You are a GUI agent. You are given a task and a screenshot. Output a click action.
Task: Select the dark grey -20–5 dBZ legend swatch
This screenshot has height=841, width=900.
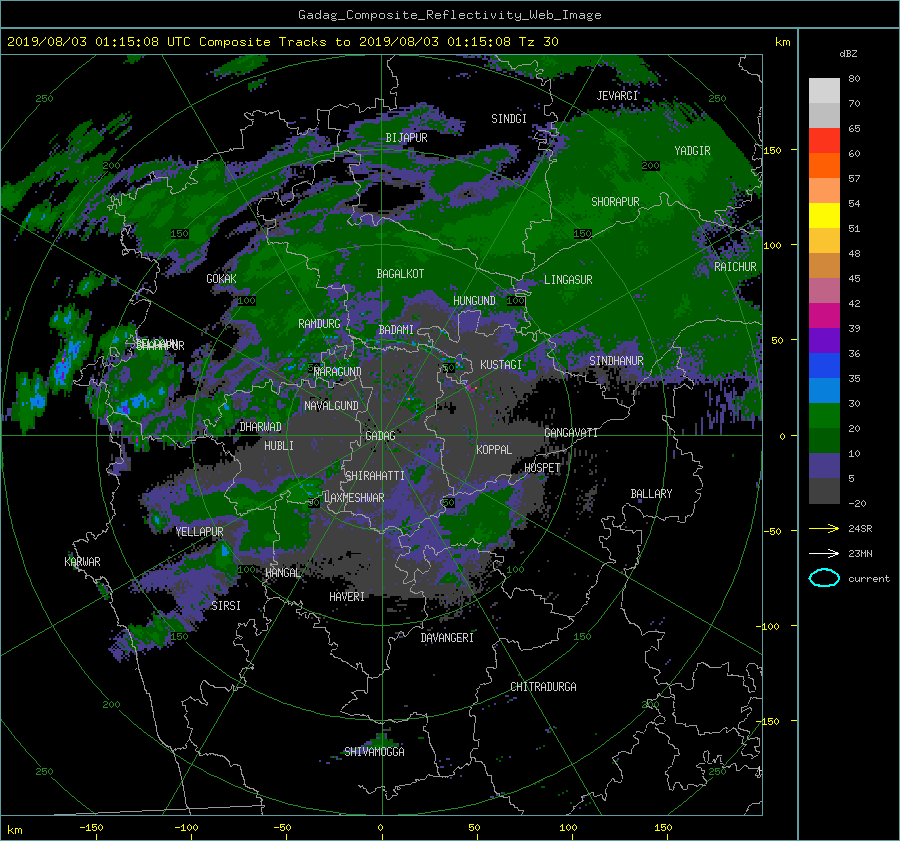824,491
